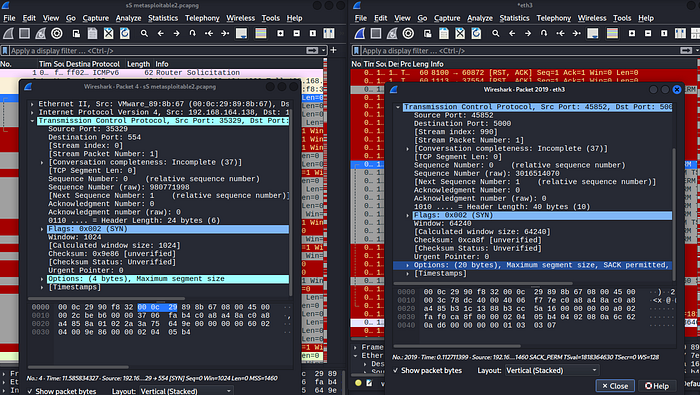Go to specific packet icon in metasploitable2 window
This screenshot has height=395, width=700.
pos(192,33)
